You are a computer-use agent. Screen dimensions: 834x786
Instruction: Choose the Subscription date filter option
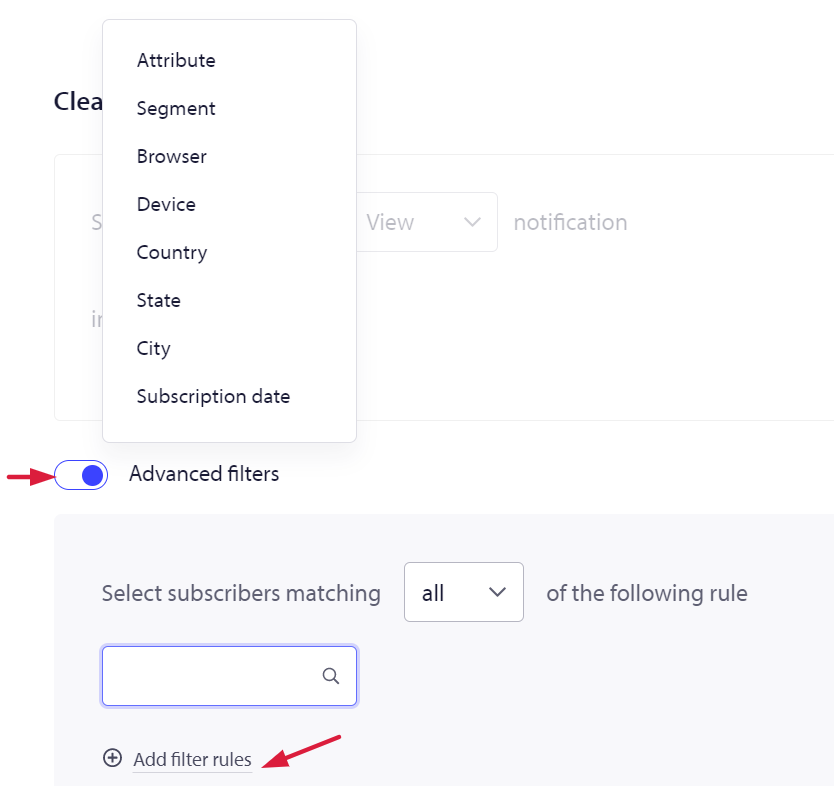(213, 396)
